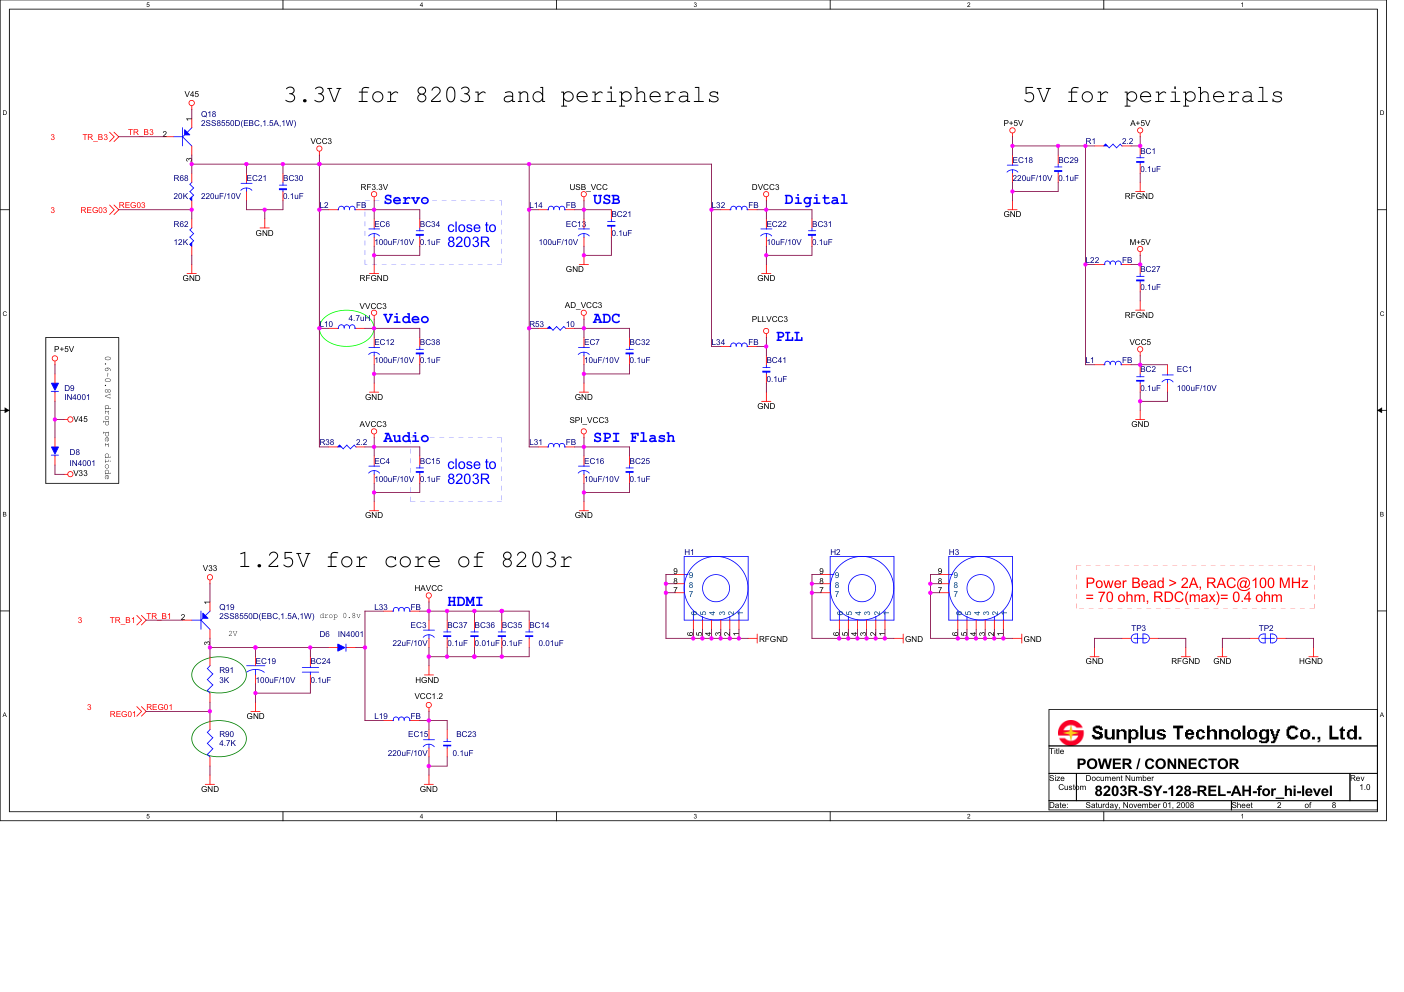Click the "POWER / CONNECTOR" title text
This screenshot has width=1404, height=992.
1157,764
